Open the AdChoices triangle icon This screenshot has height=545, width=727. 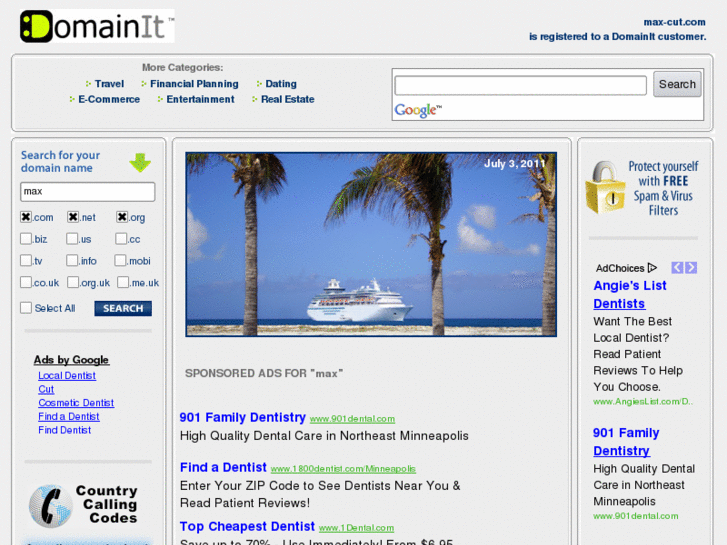click(652, 268)
